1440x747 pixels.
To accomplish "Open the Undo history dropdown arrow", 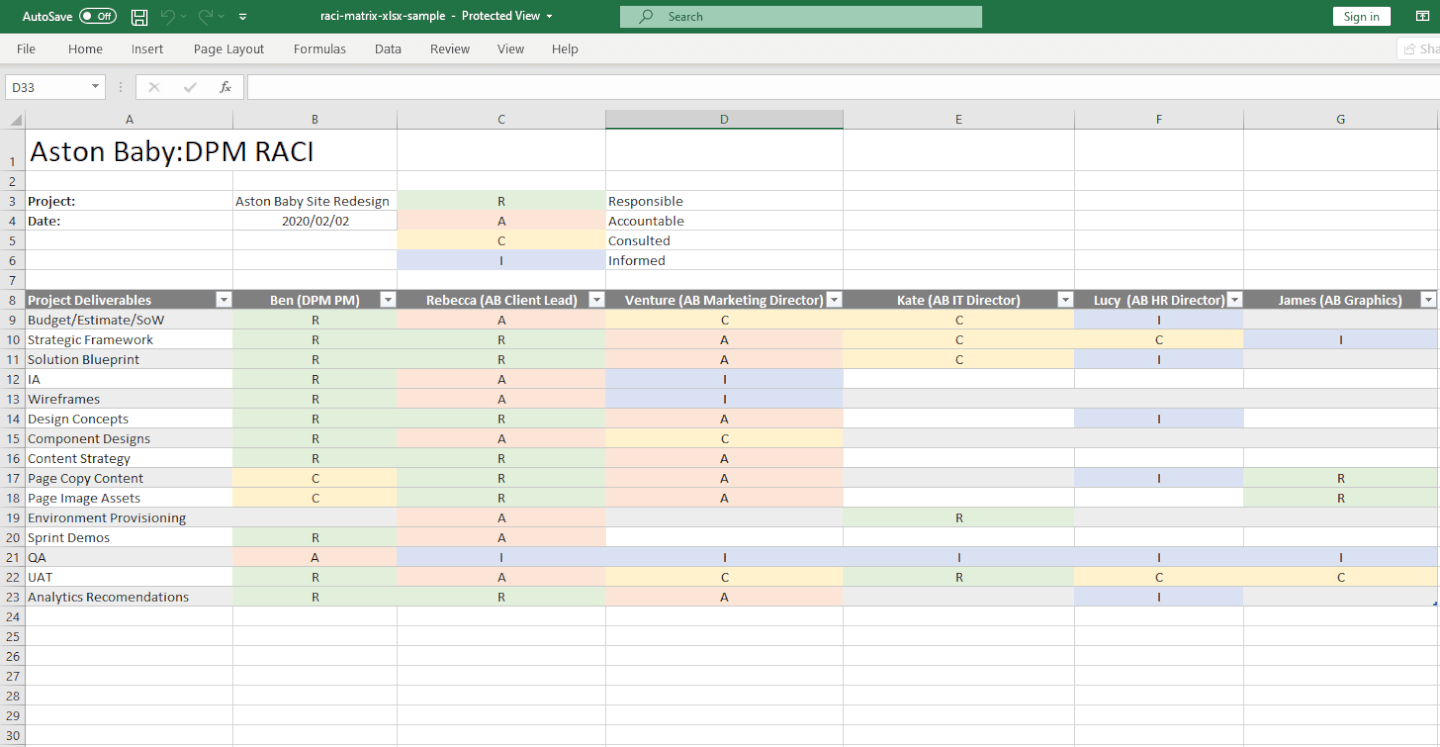I will [184, 16].
